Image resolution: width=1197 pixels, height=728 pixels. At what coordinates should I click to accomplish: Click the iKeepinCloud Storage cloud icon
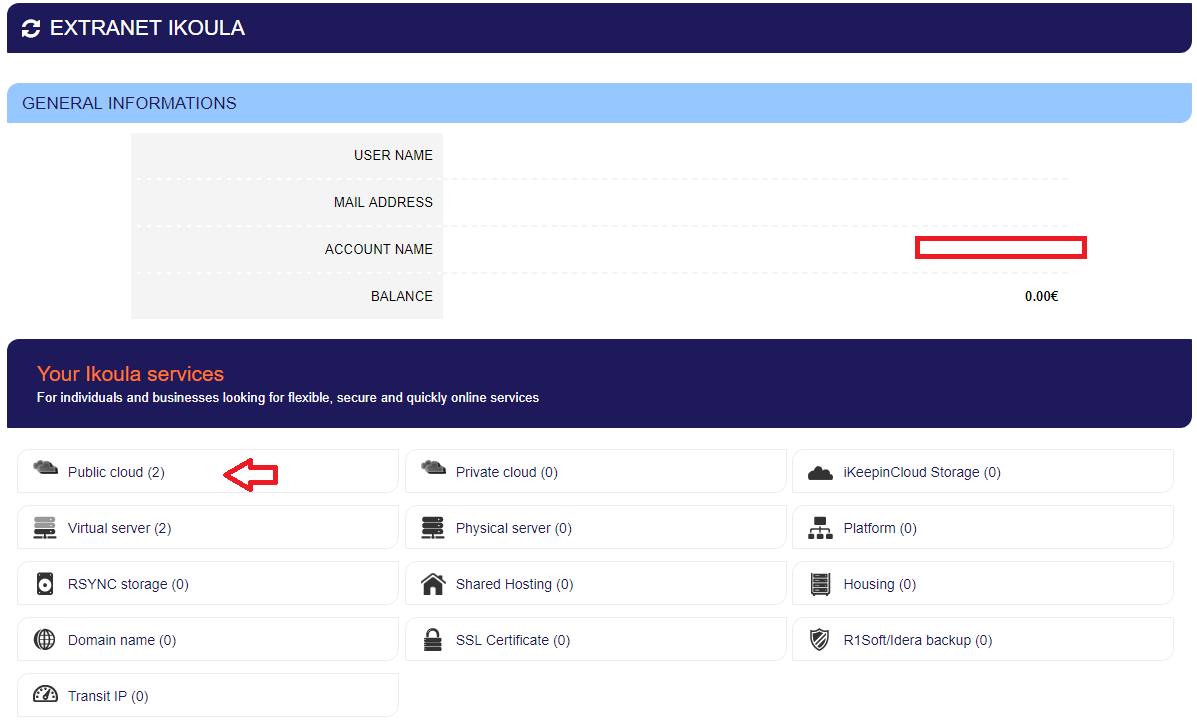click(820, 473)
